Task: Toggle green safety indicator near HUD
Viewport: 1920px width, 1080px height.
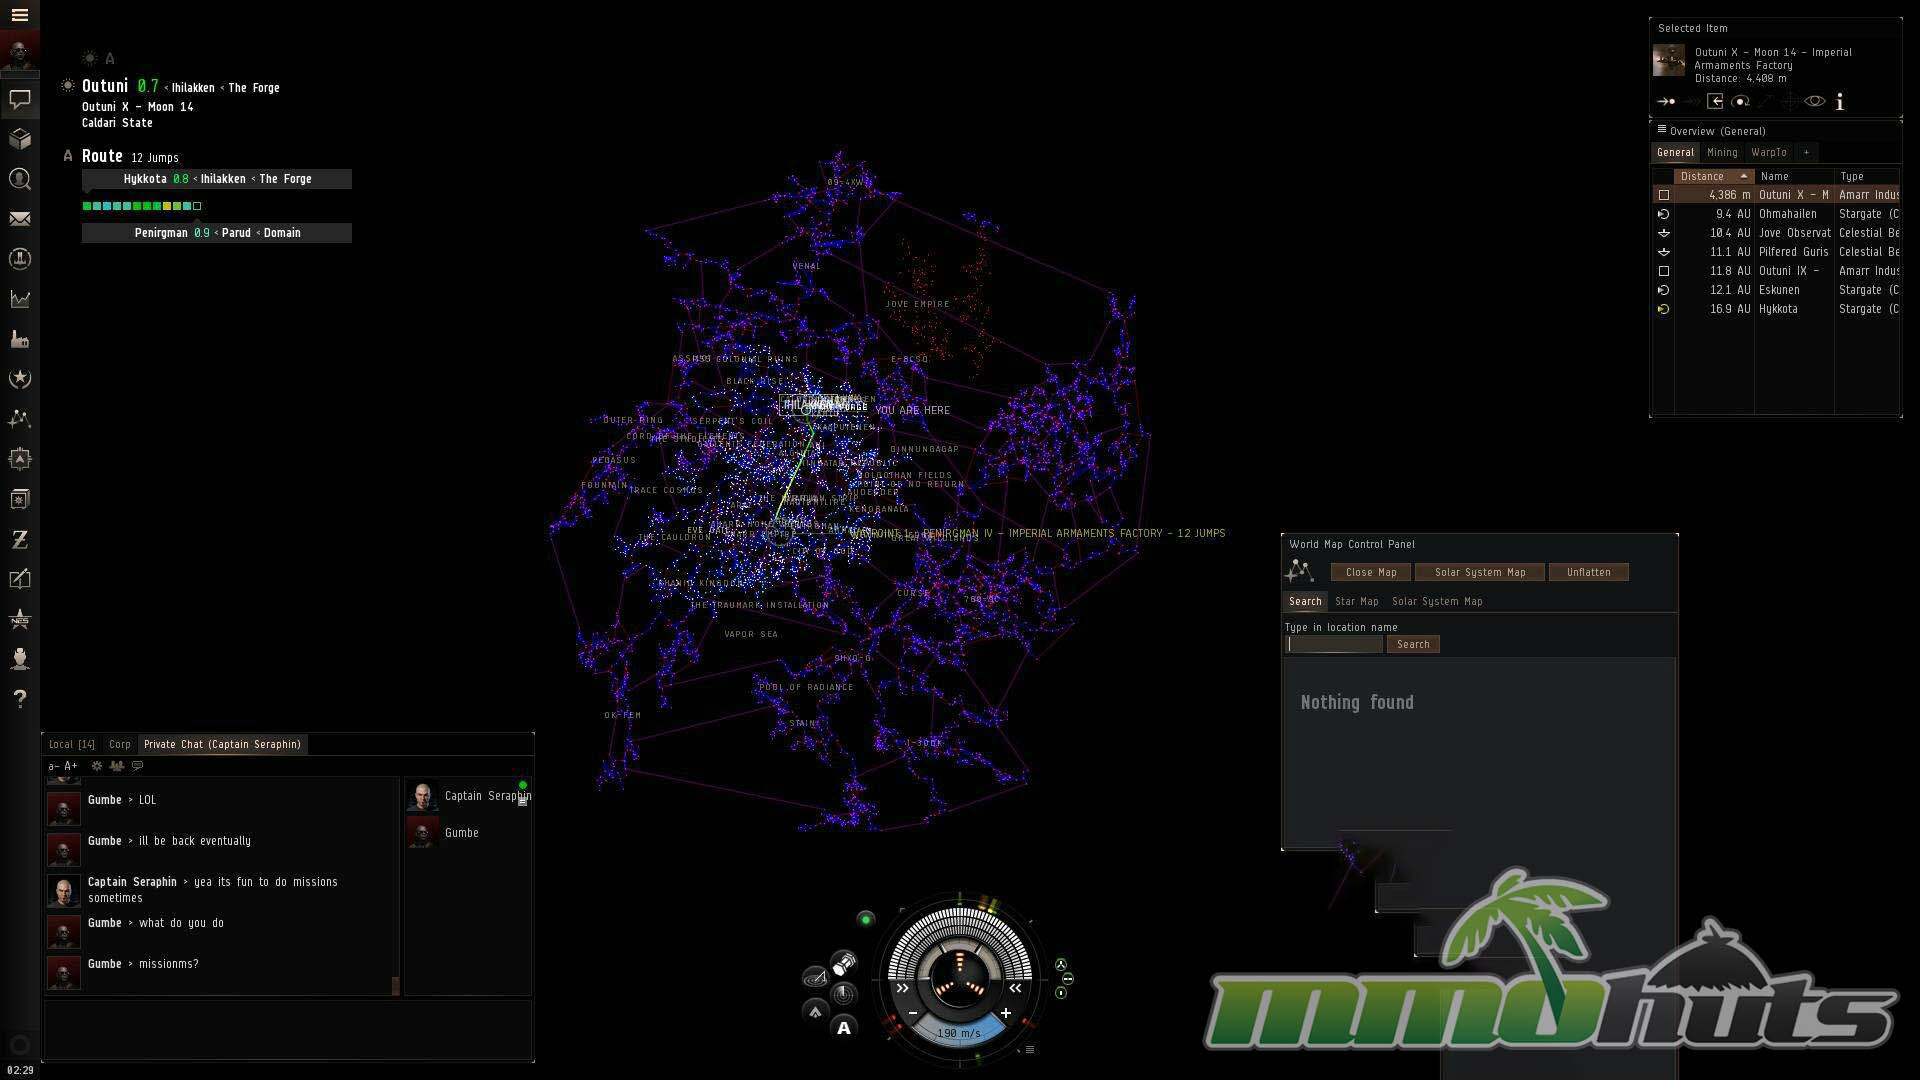Action: tap(866, 919)
